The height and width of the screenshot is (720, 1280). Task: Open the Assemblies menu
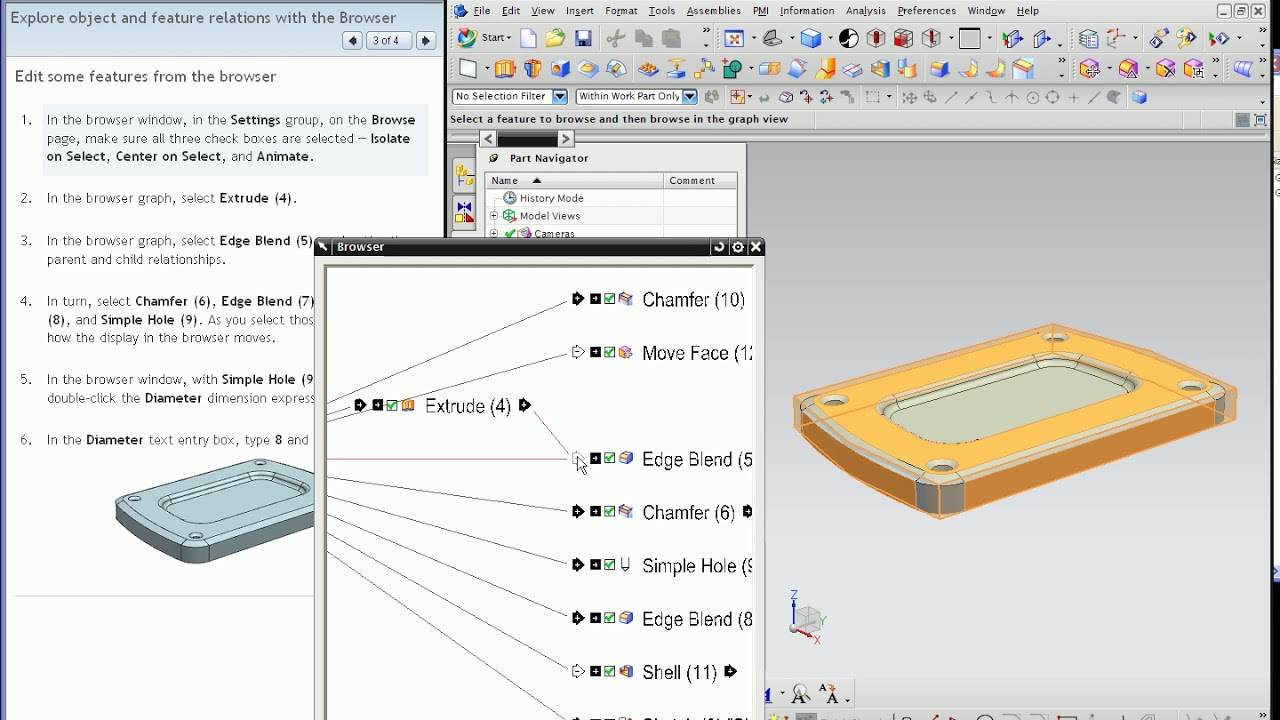pos(714,11)
